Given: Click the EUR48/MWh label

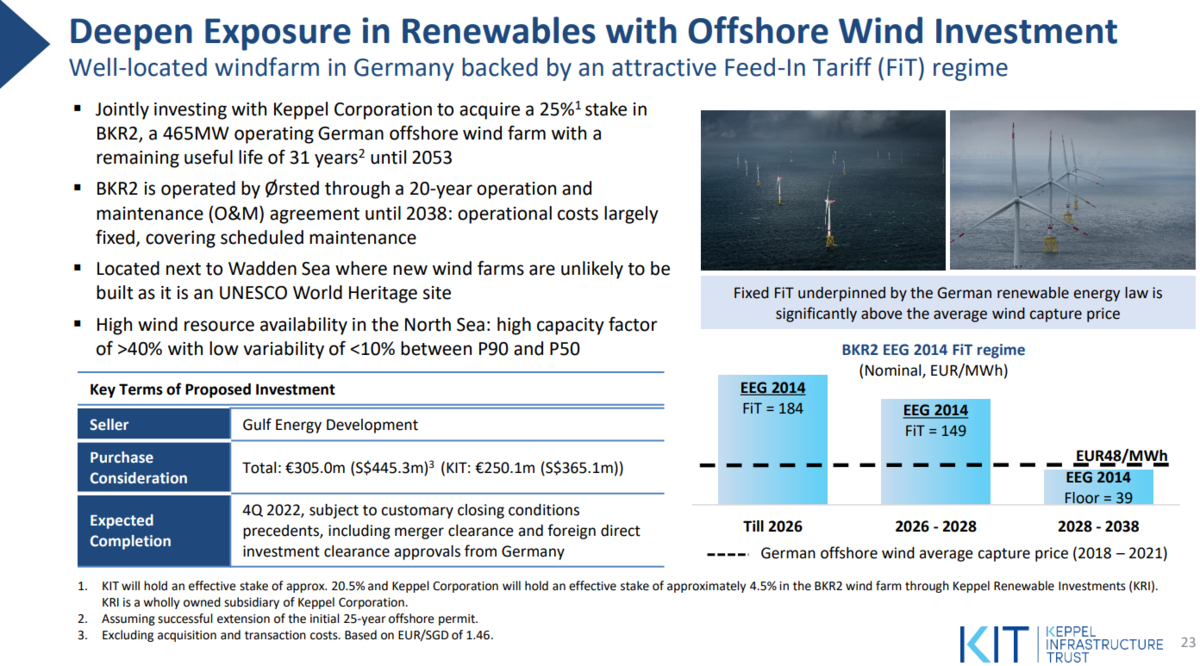Looking at the screenshot, I should [1121, 456].
